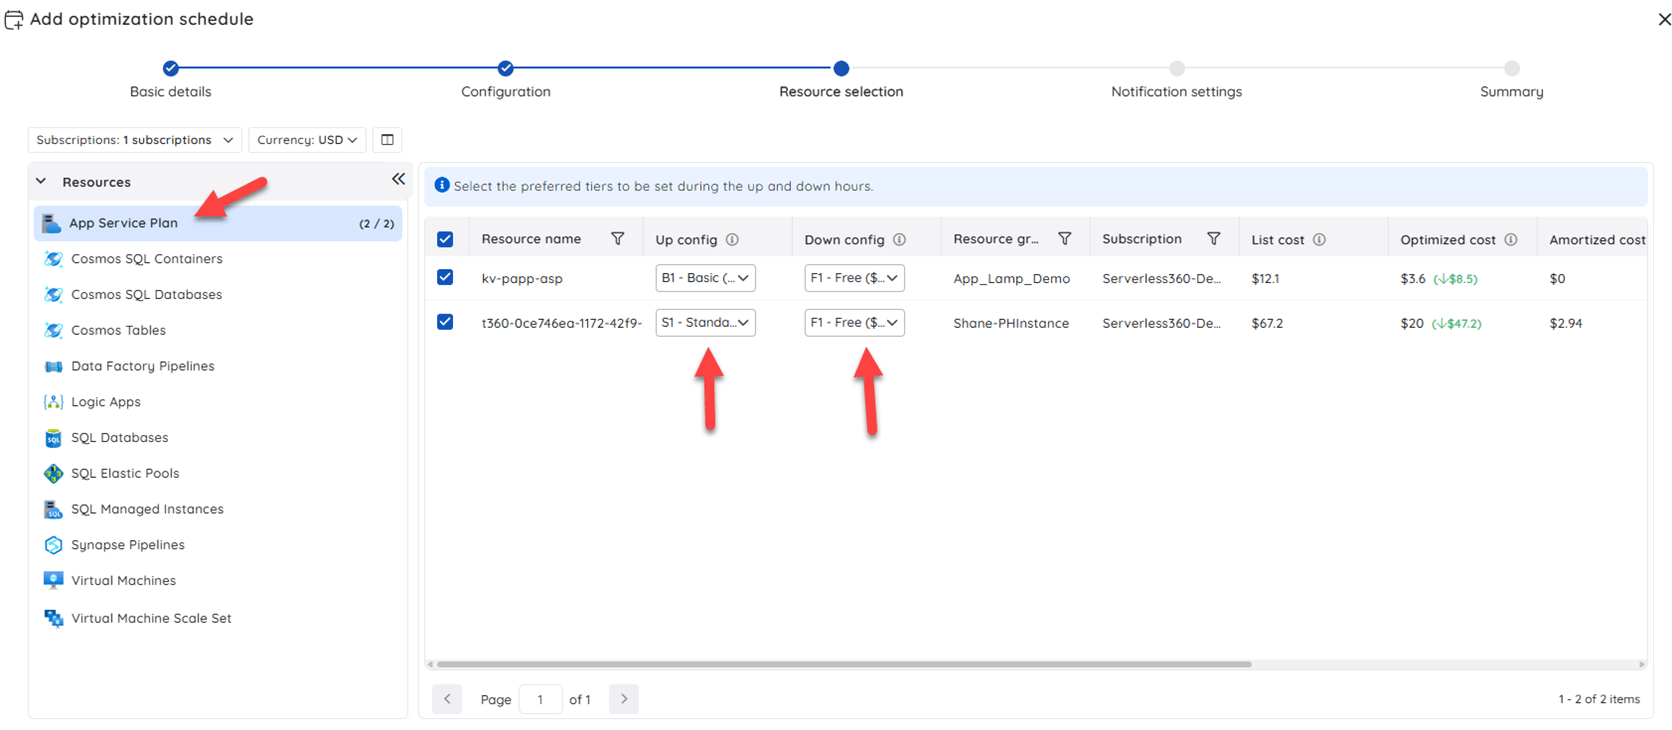Viewport: 1672px width, 730px height.
Task: Click the Down config info icon
Action: 899,240
